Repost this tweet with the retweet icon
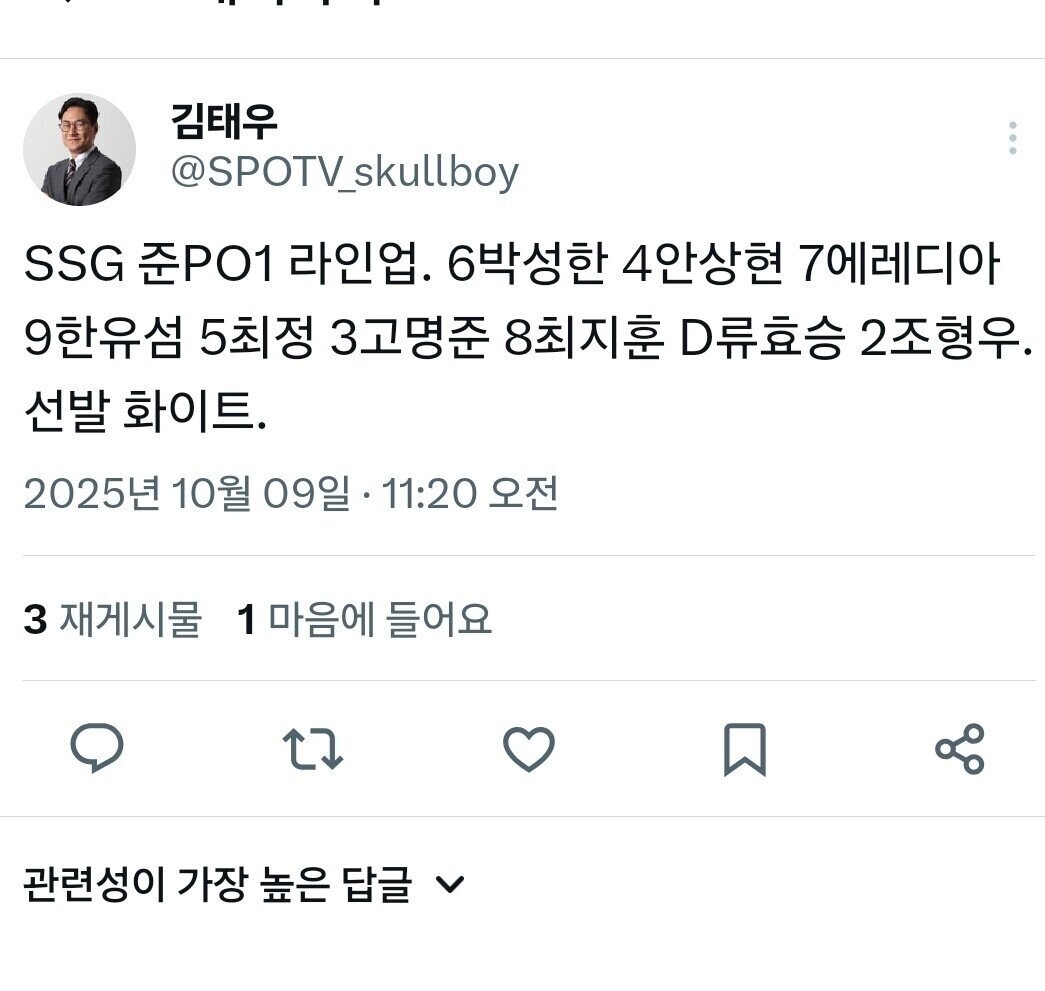The image size is (1045, 991). [313, 749]
